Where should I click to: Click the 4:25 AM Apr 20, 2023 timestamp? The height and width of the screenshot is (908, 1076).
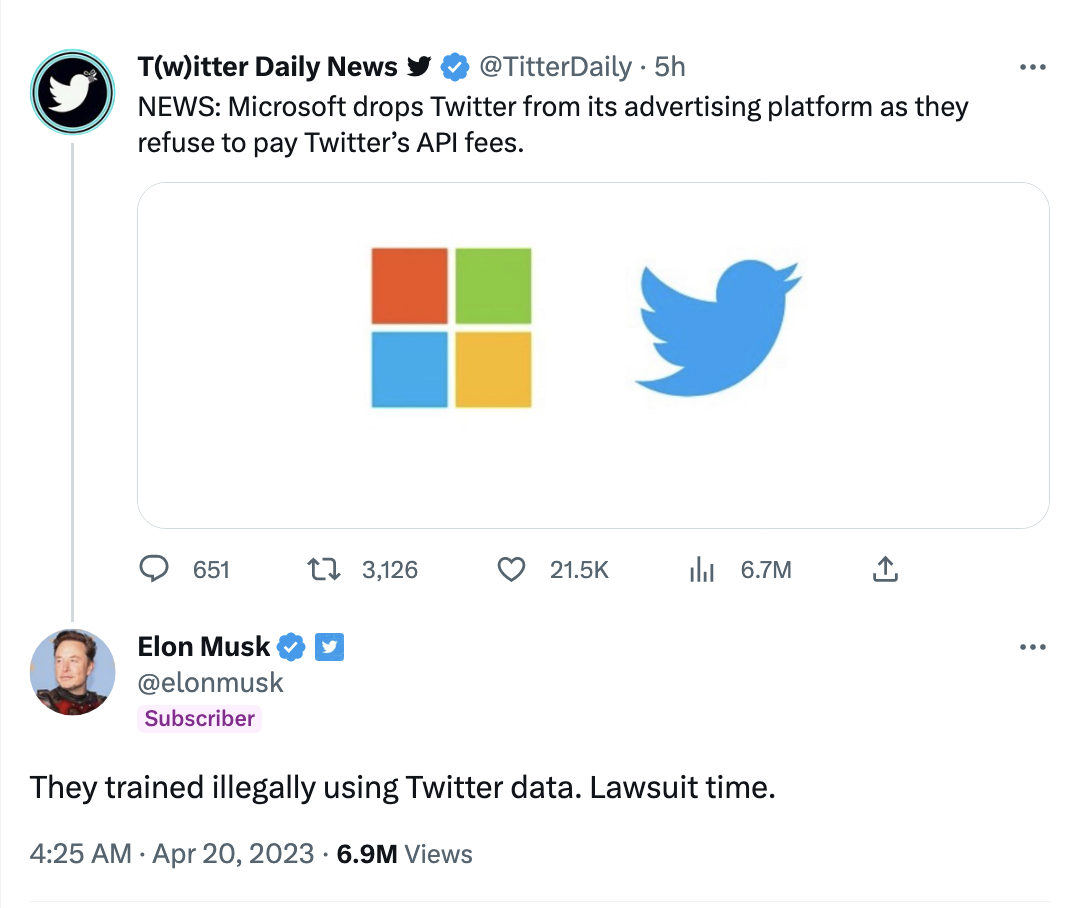click(x=172, y=854)
